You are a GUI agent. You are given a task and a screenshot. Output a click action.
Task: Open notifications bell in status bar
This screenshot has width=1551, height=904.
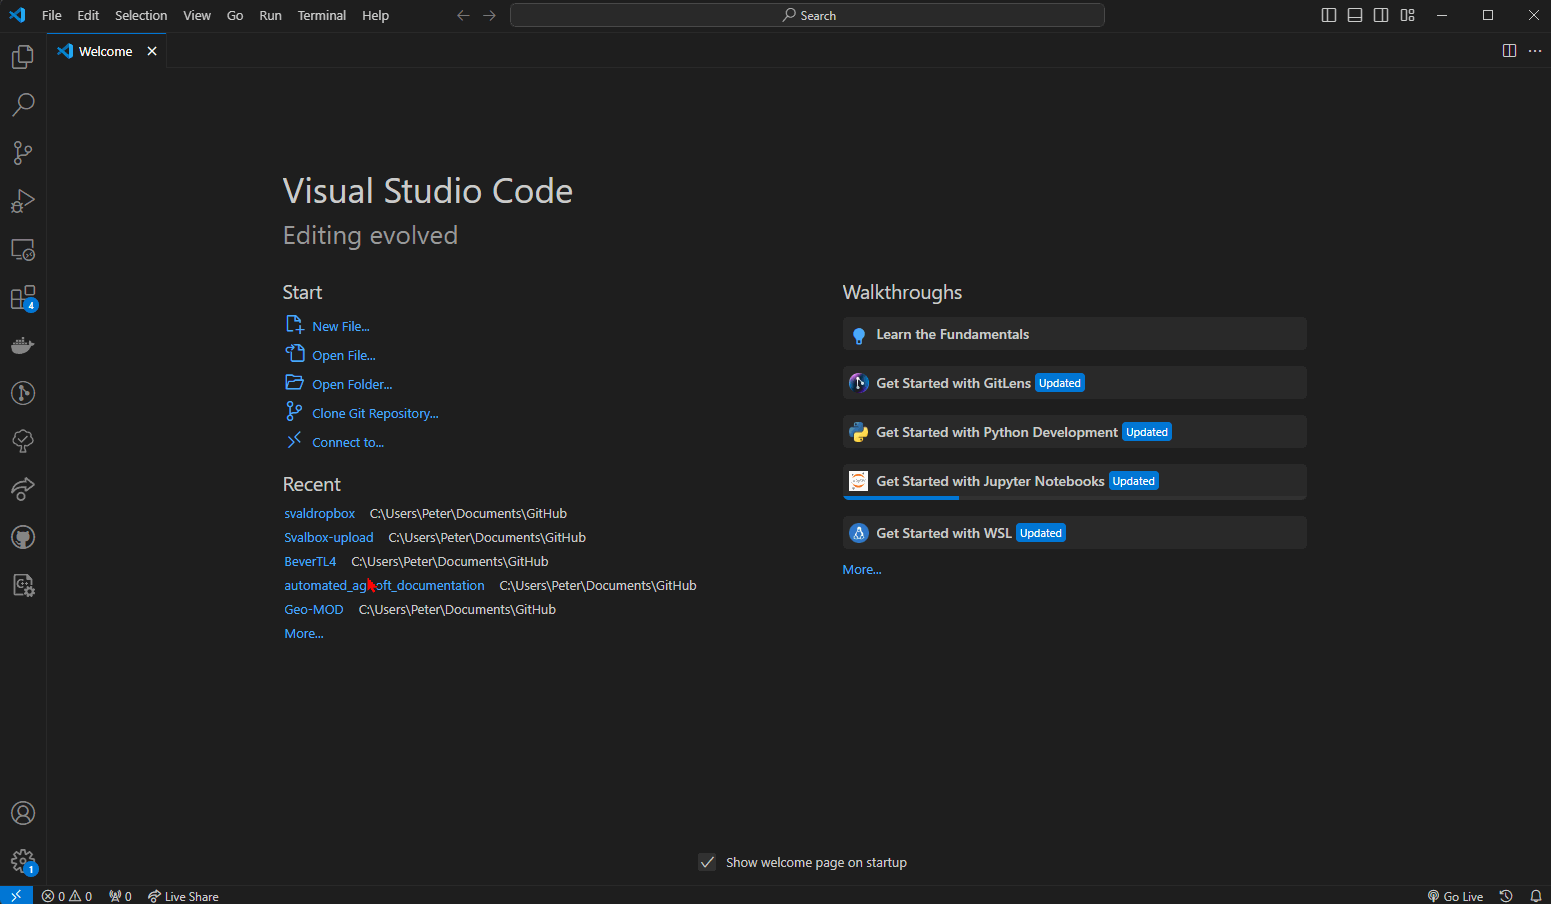(x=1536, y=896)
